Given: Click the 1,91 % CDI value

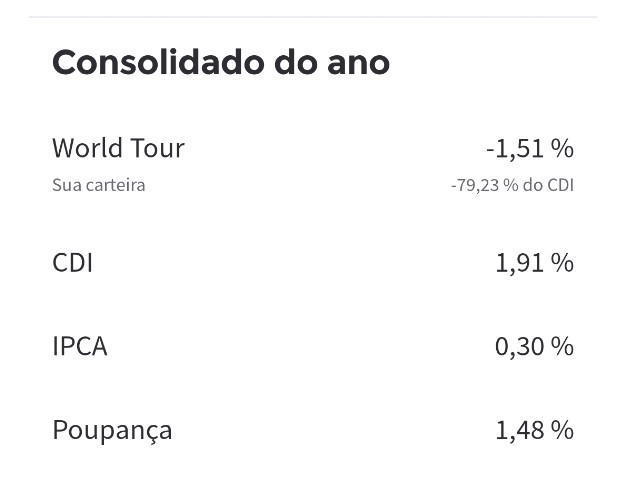Looking at the screenshot, I should click(535, 263).
